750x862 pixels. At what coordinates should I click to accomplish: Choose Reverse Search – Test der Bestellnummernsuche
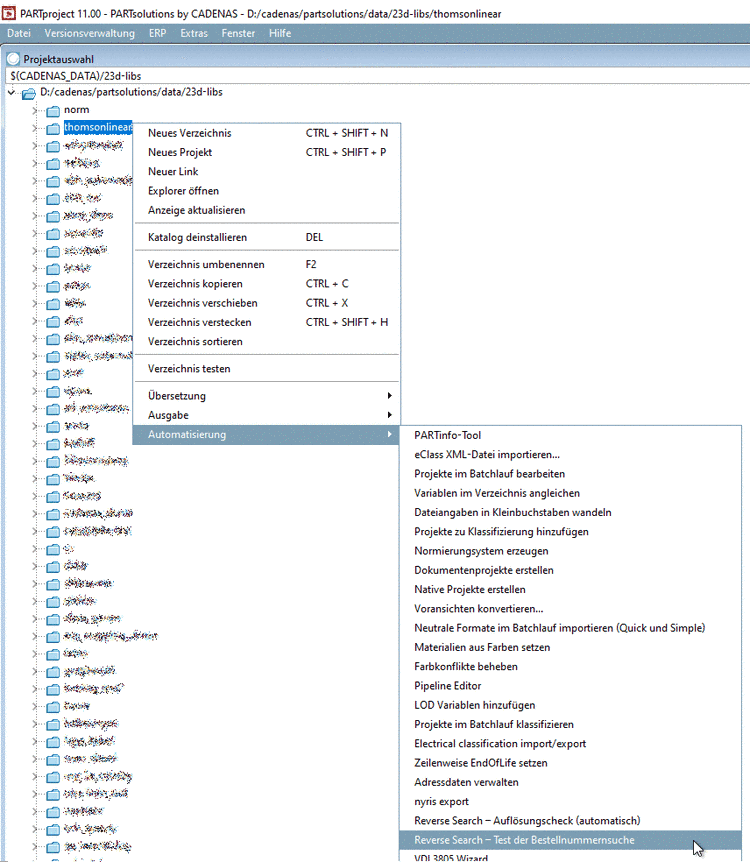570,840
